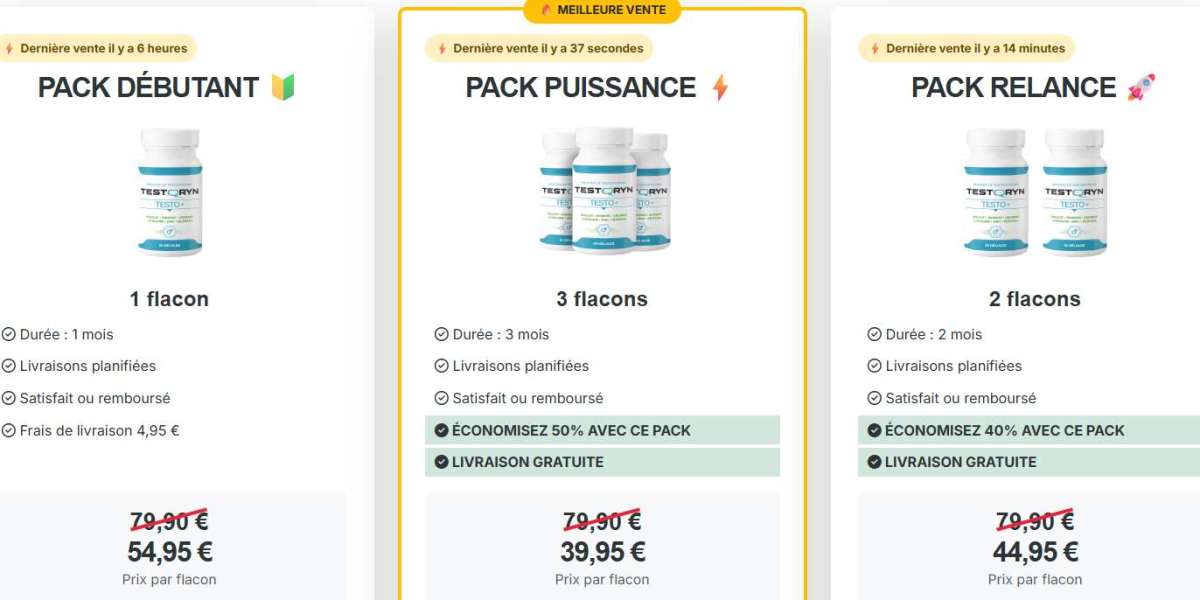Click the 54,95 € price of Pack Débutant
Image resolution: width=1200 pixels, height=600 pixels.
point(170,551)
